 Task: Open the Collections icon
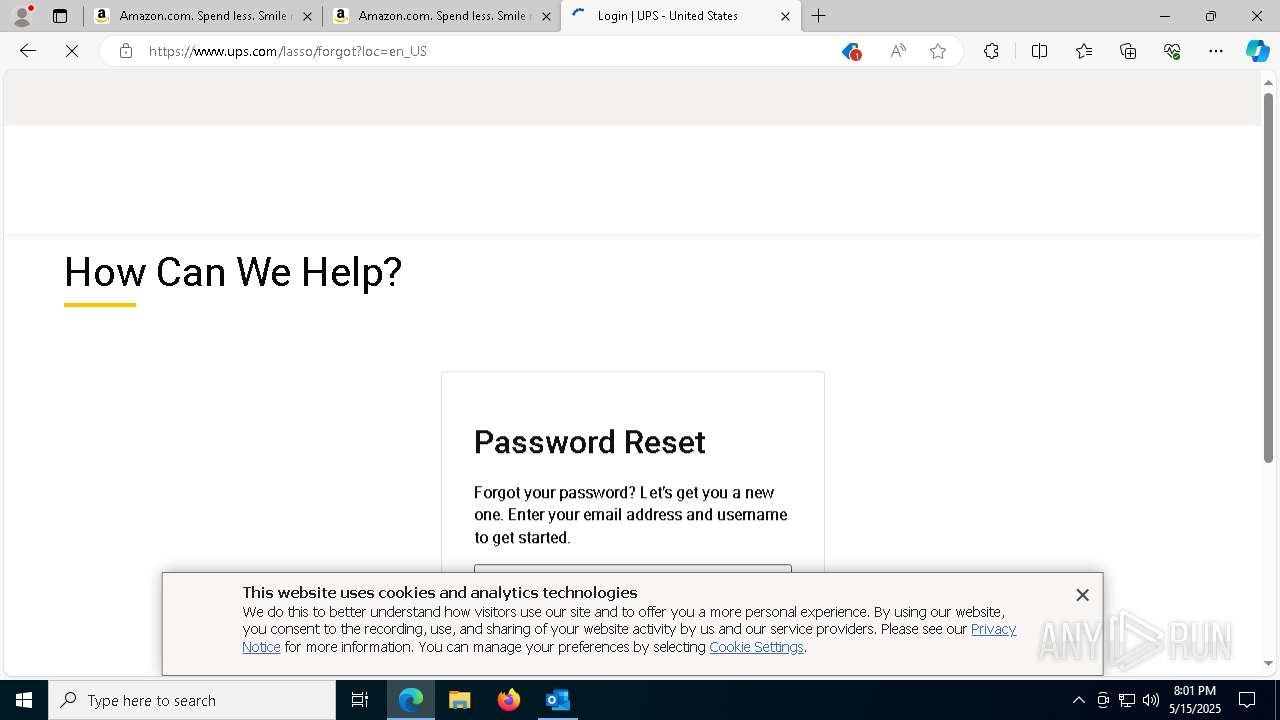tap(1128, 51)
